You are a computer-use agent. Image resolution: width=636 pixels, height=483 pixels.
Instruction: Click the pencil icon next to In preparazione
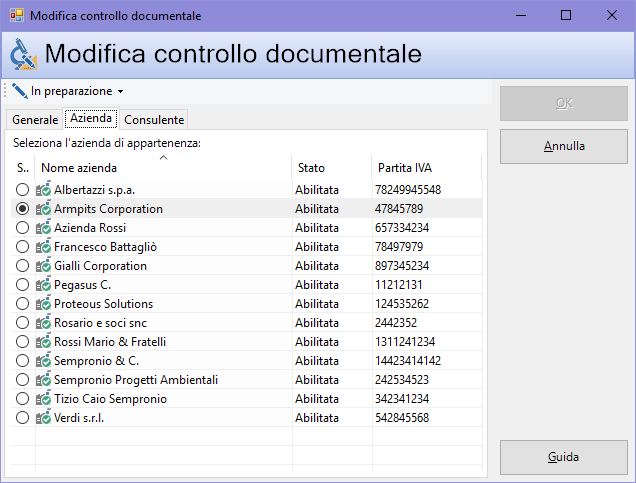click(x=19, y=91)
